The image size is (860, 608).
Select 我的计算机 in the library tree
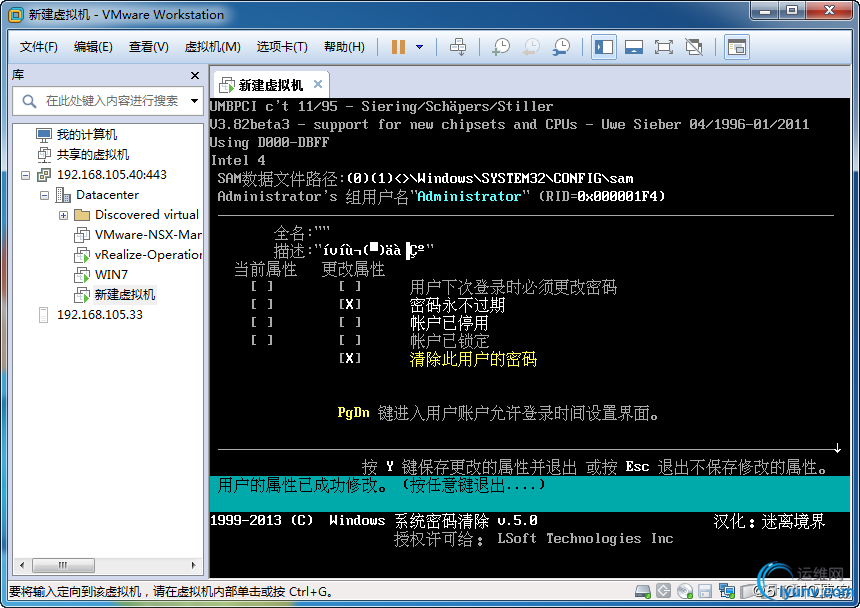click(x=87, y=134)
